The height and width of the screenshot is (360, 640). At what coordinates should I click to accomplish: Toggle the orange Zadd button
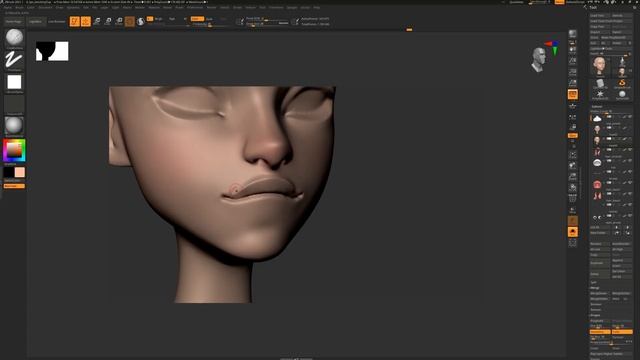(x=197, y=19)
